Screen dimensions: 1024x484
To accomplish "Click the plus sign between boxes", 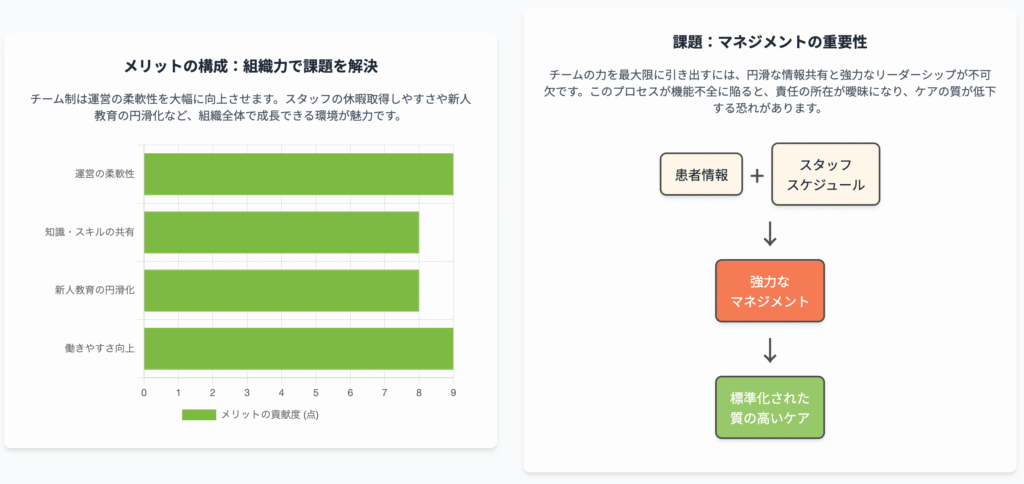I will [757, 176].
